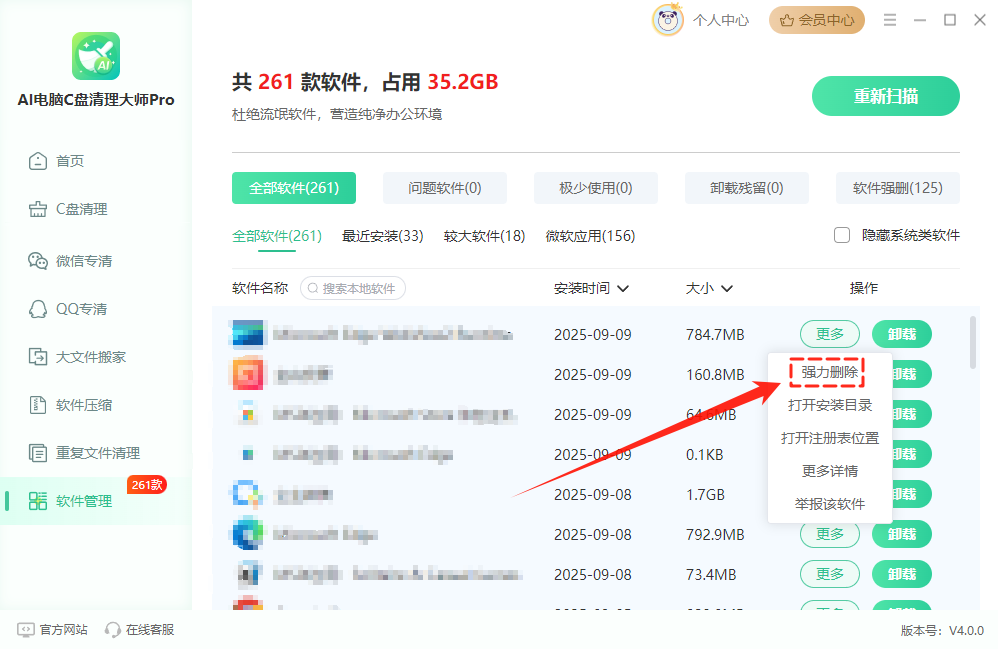This screenshot has height=649, width=998.
Task: Click 卸载 for the 792.9MB row
Action: [x=902, y=536]
